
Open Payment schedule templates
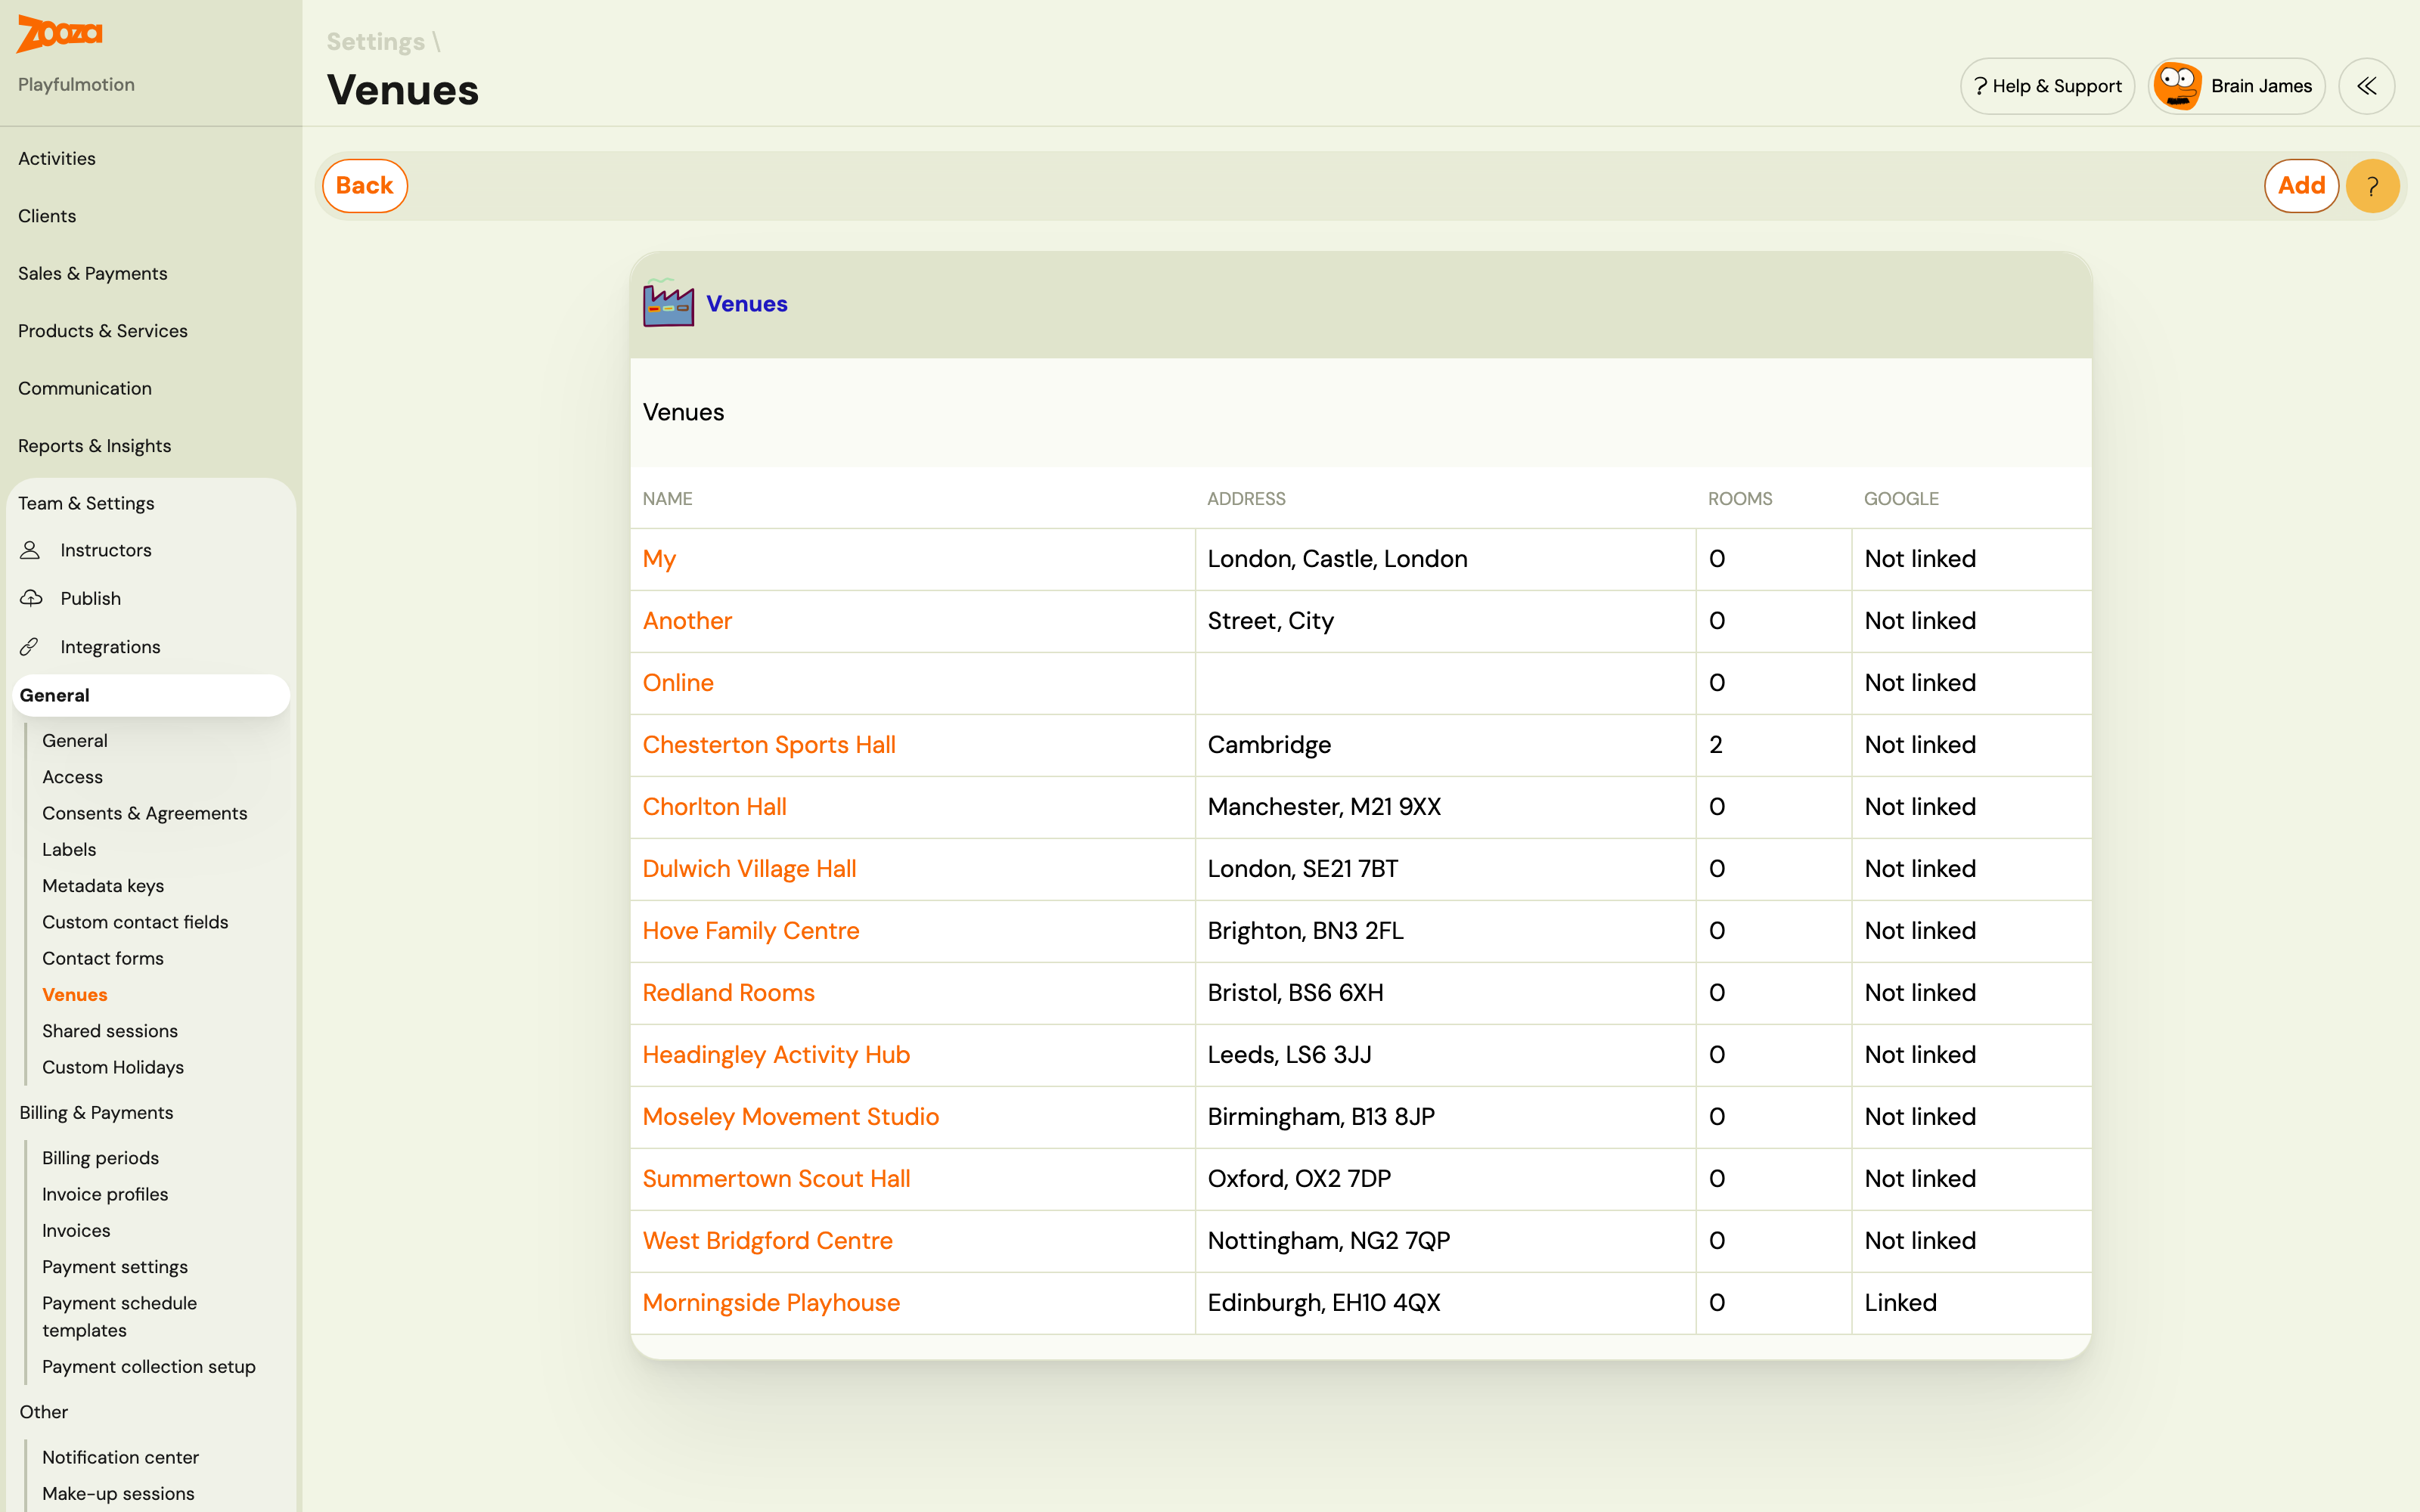coord(119,1317)
